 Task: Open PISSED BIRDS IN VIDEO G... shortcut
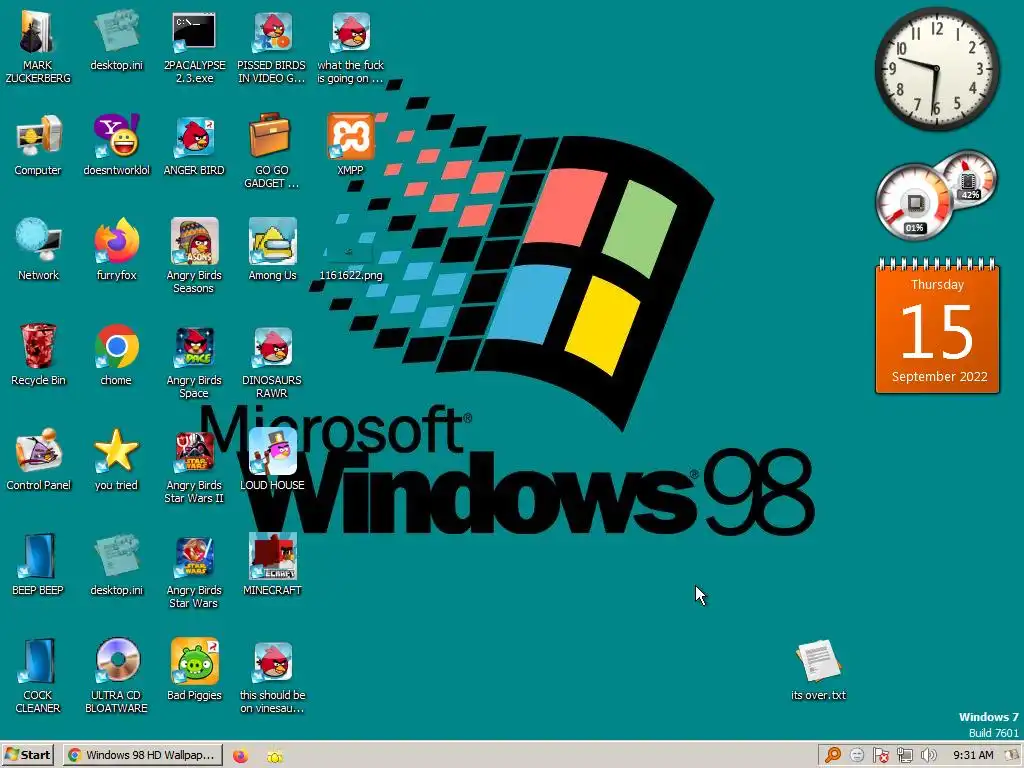pyautogui.click(x=272, y=33)
